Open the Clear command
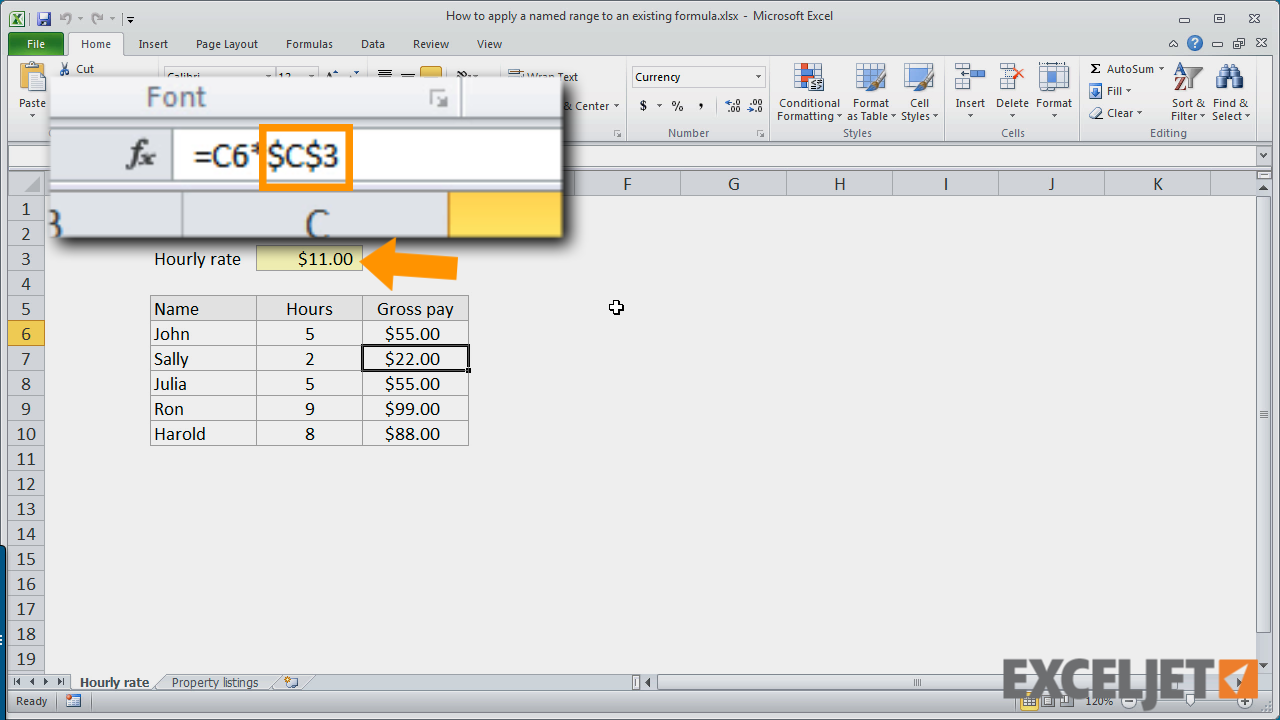Screen dimensions: 1280x720 pyautogui.click(x=1117, y=112)
